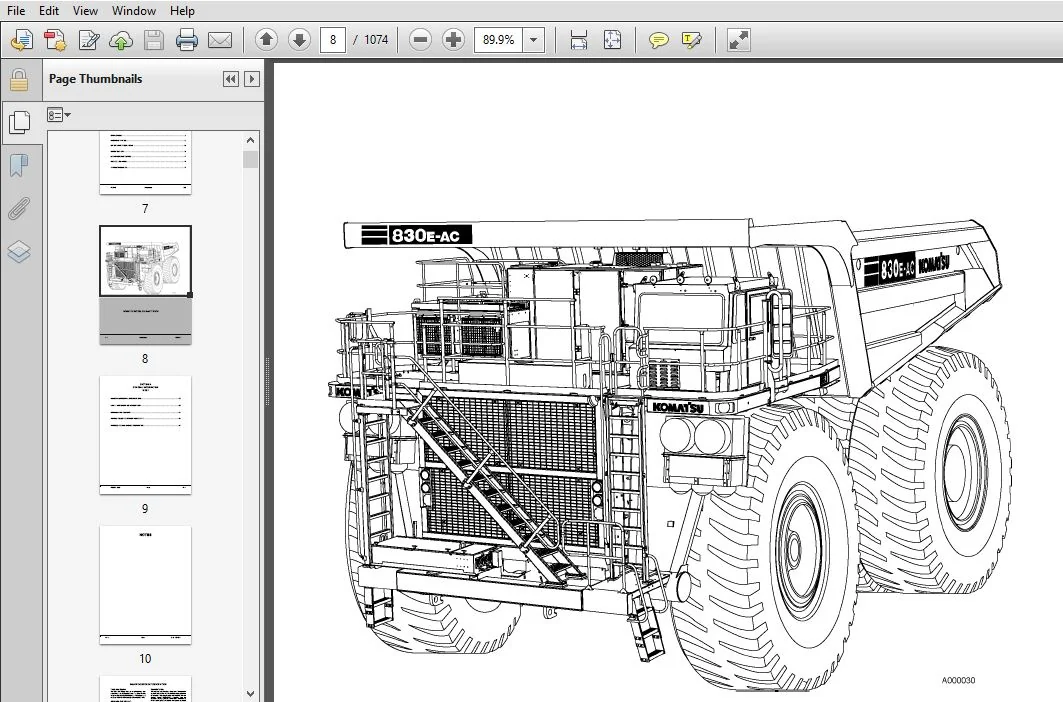The width and height of the screenshot is (1063, 702).
Task: Click the fit width scrolling mode icon
Action: (x=579, y=40)
